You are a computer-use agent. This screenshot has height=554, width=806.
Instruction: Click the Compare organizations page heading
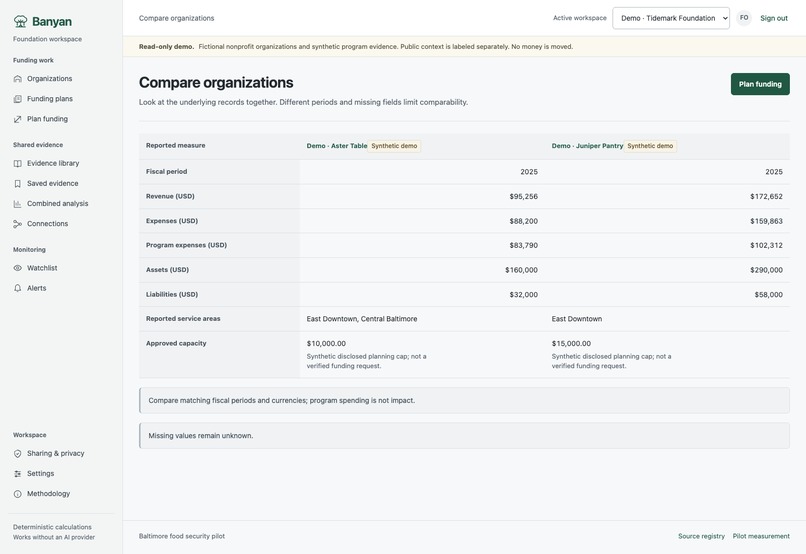click(x=216, y=83)
